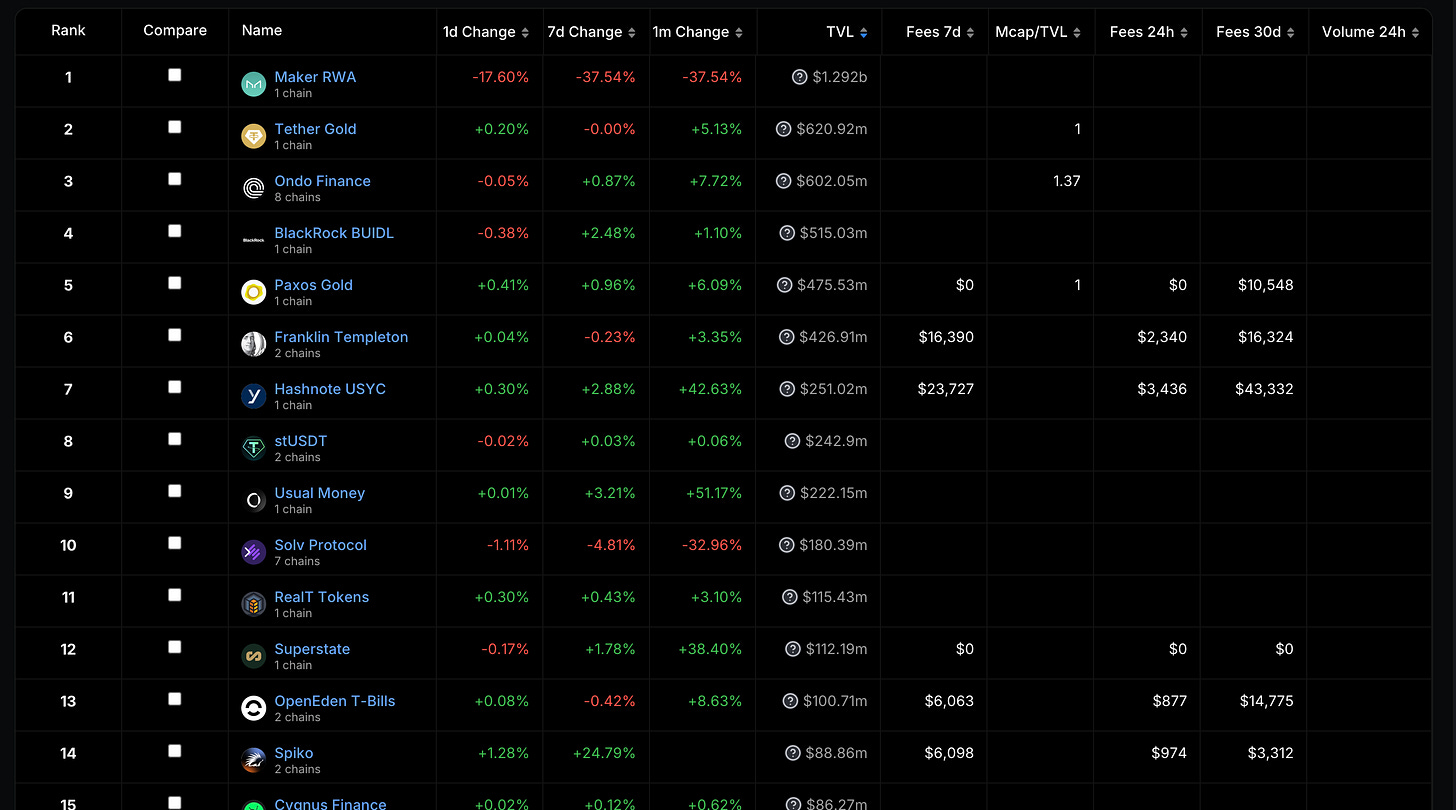Check the Compare box for Maker RWA

[175, 75]
